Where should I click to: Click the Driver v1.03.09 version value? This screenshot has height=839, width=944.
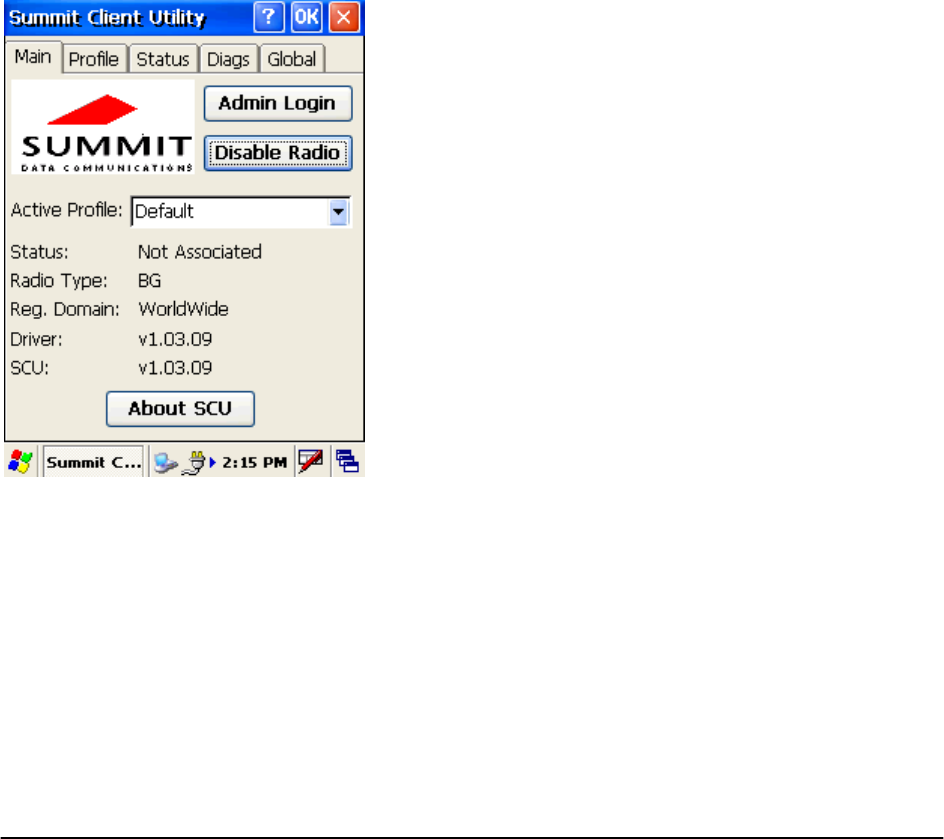pos(175,339)
